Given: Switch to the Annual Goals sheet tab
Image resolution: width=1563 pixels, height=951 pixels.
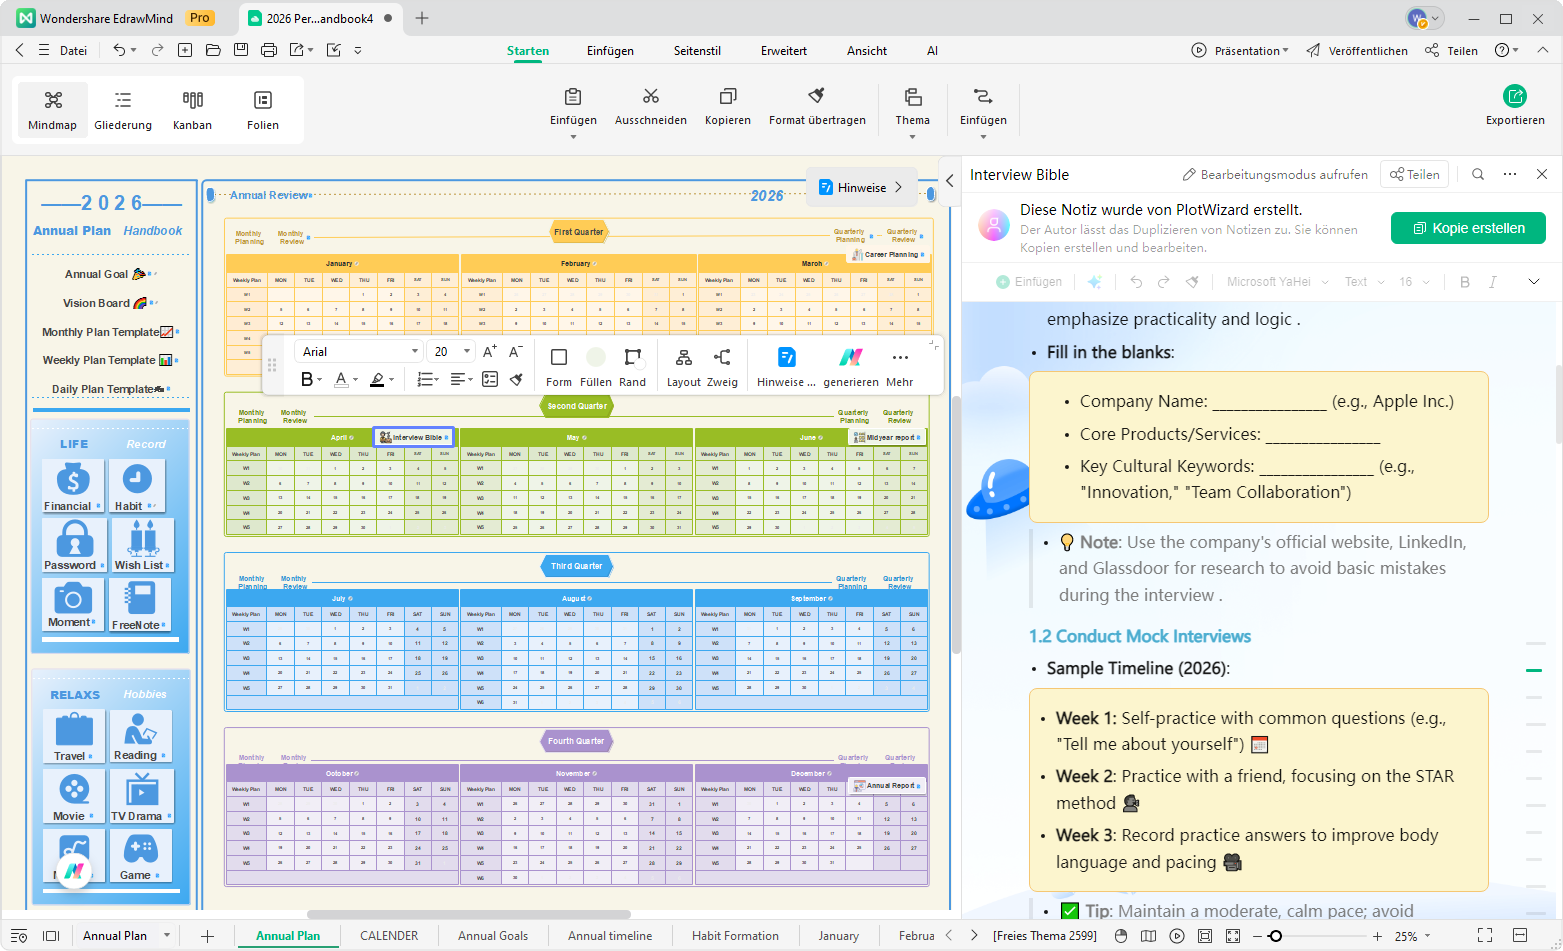Looking at the screenshot, I should click(493, 936).
